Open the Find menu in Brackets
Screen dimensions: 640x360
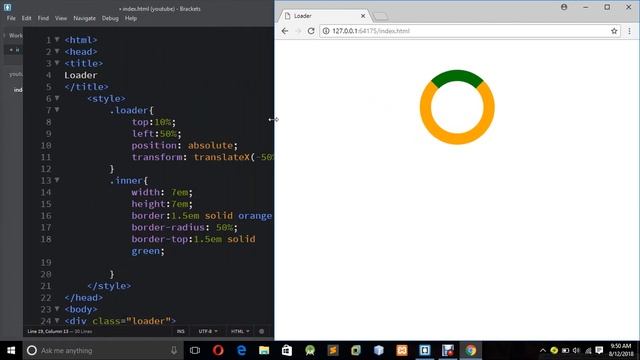43,18
